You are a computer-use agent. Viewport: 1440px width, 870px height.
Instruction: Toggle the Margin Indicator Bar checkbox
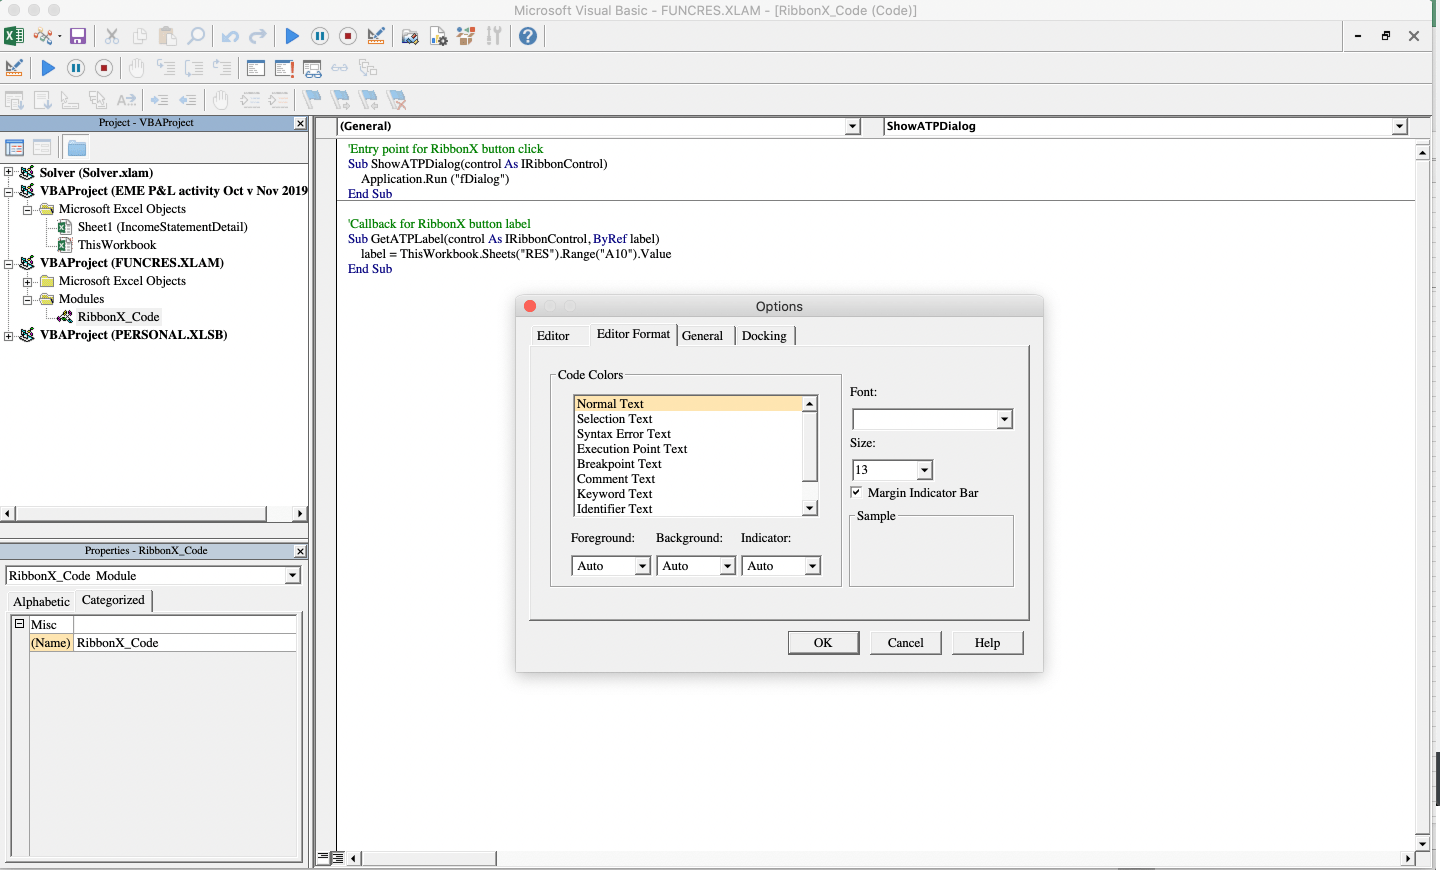pos(856,492)
